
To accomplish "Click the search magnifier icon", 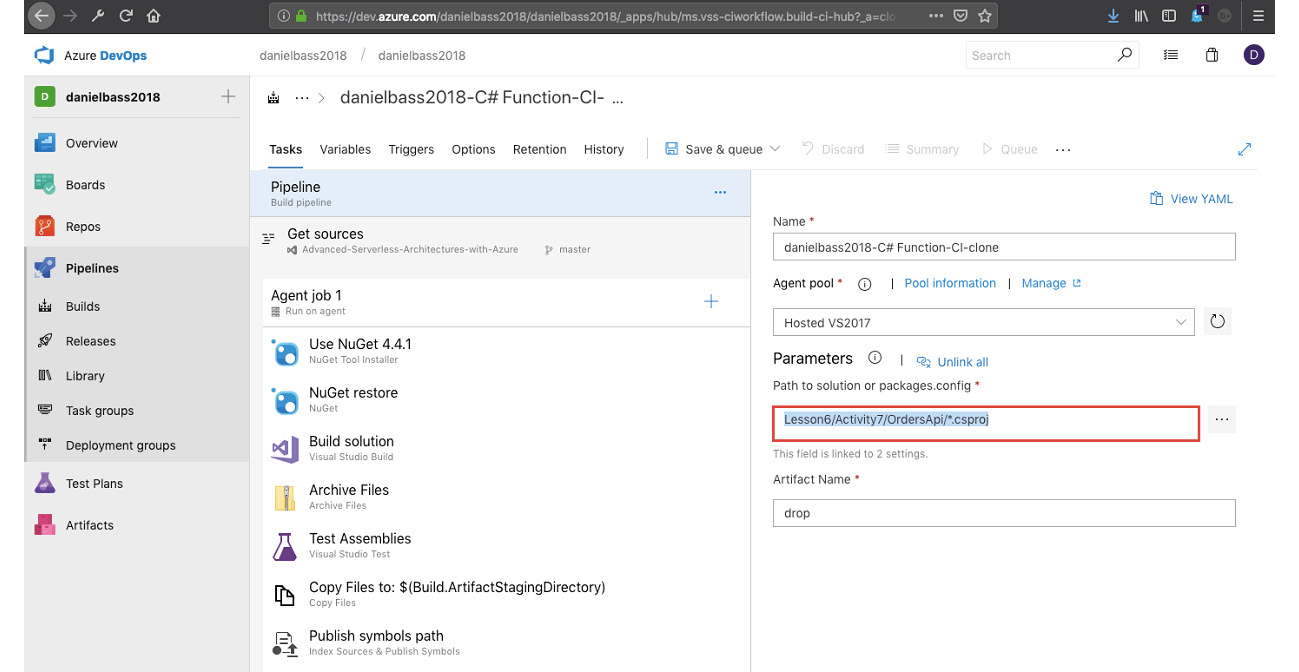I will pos(1125,55).
